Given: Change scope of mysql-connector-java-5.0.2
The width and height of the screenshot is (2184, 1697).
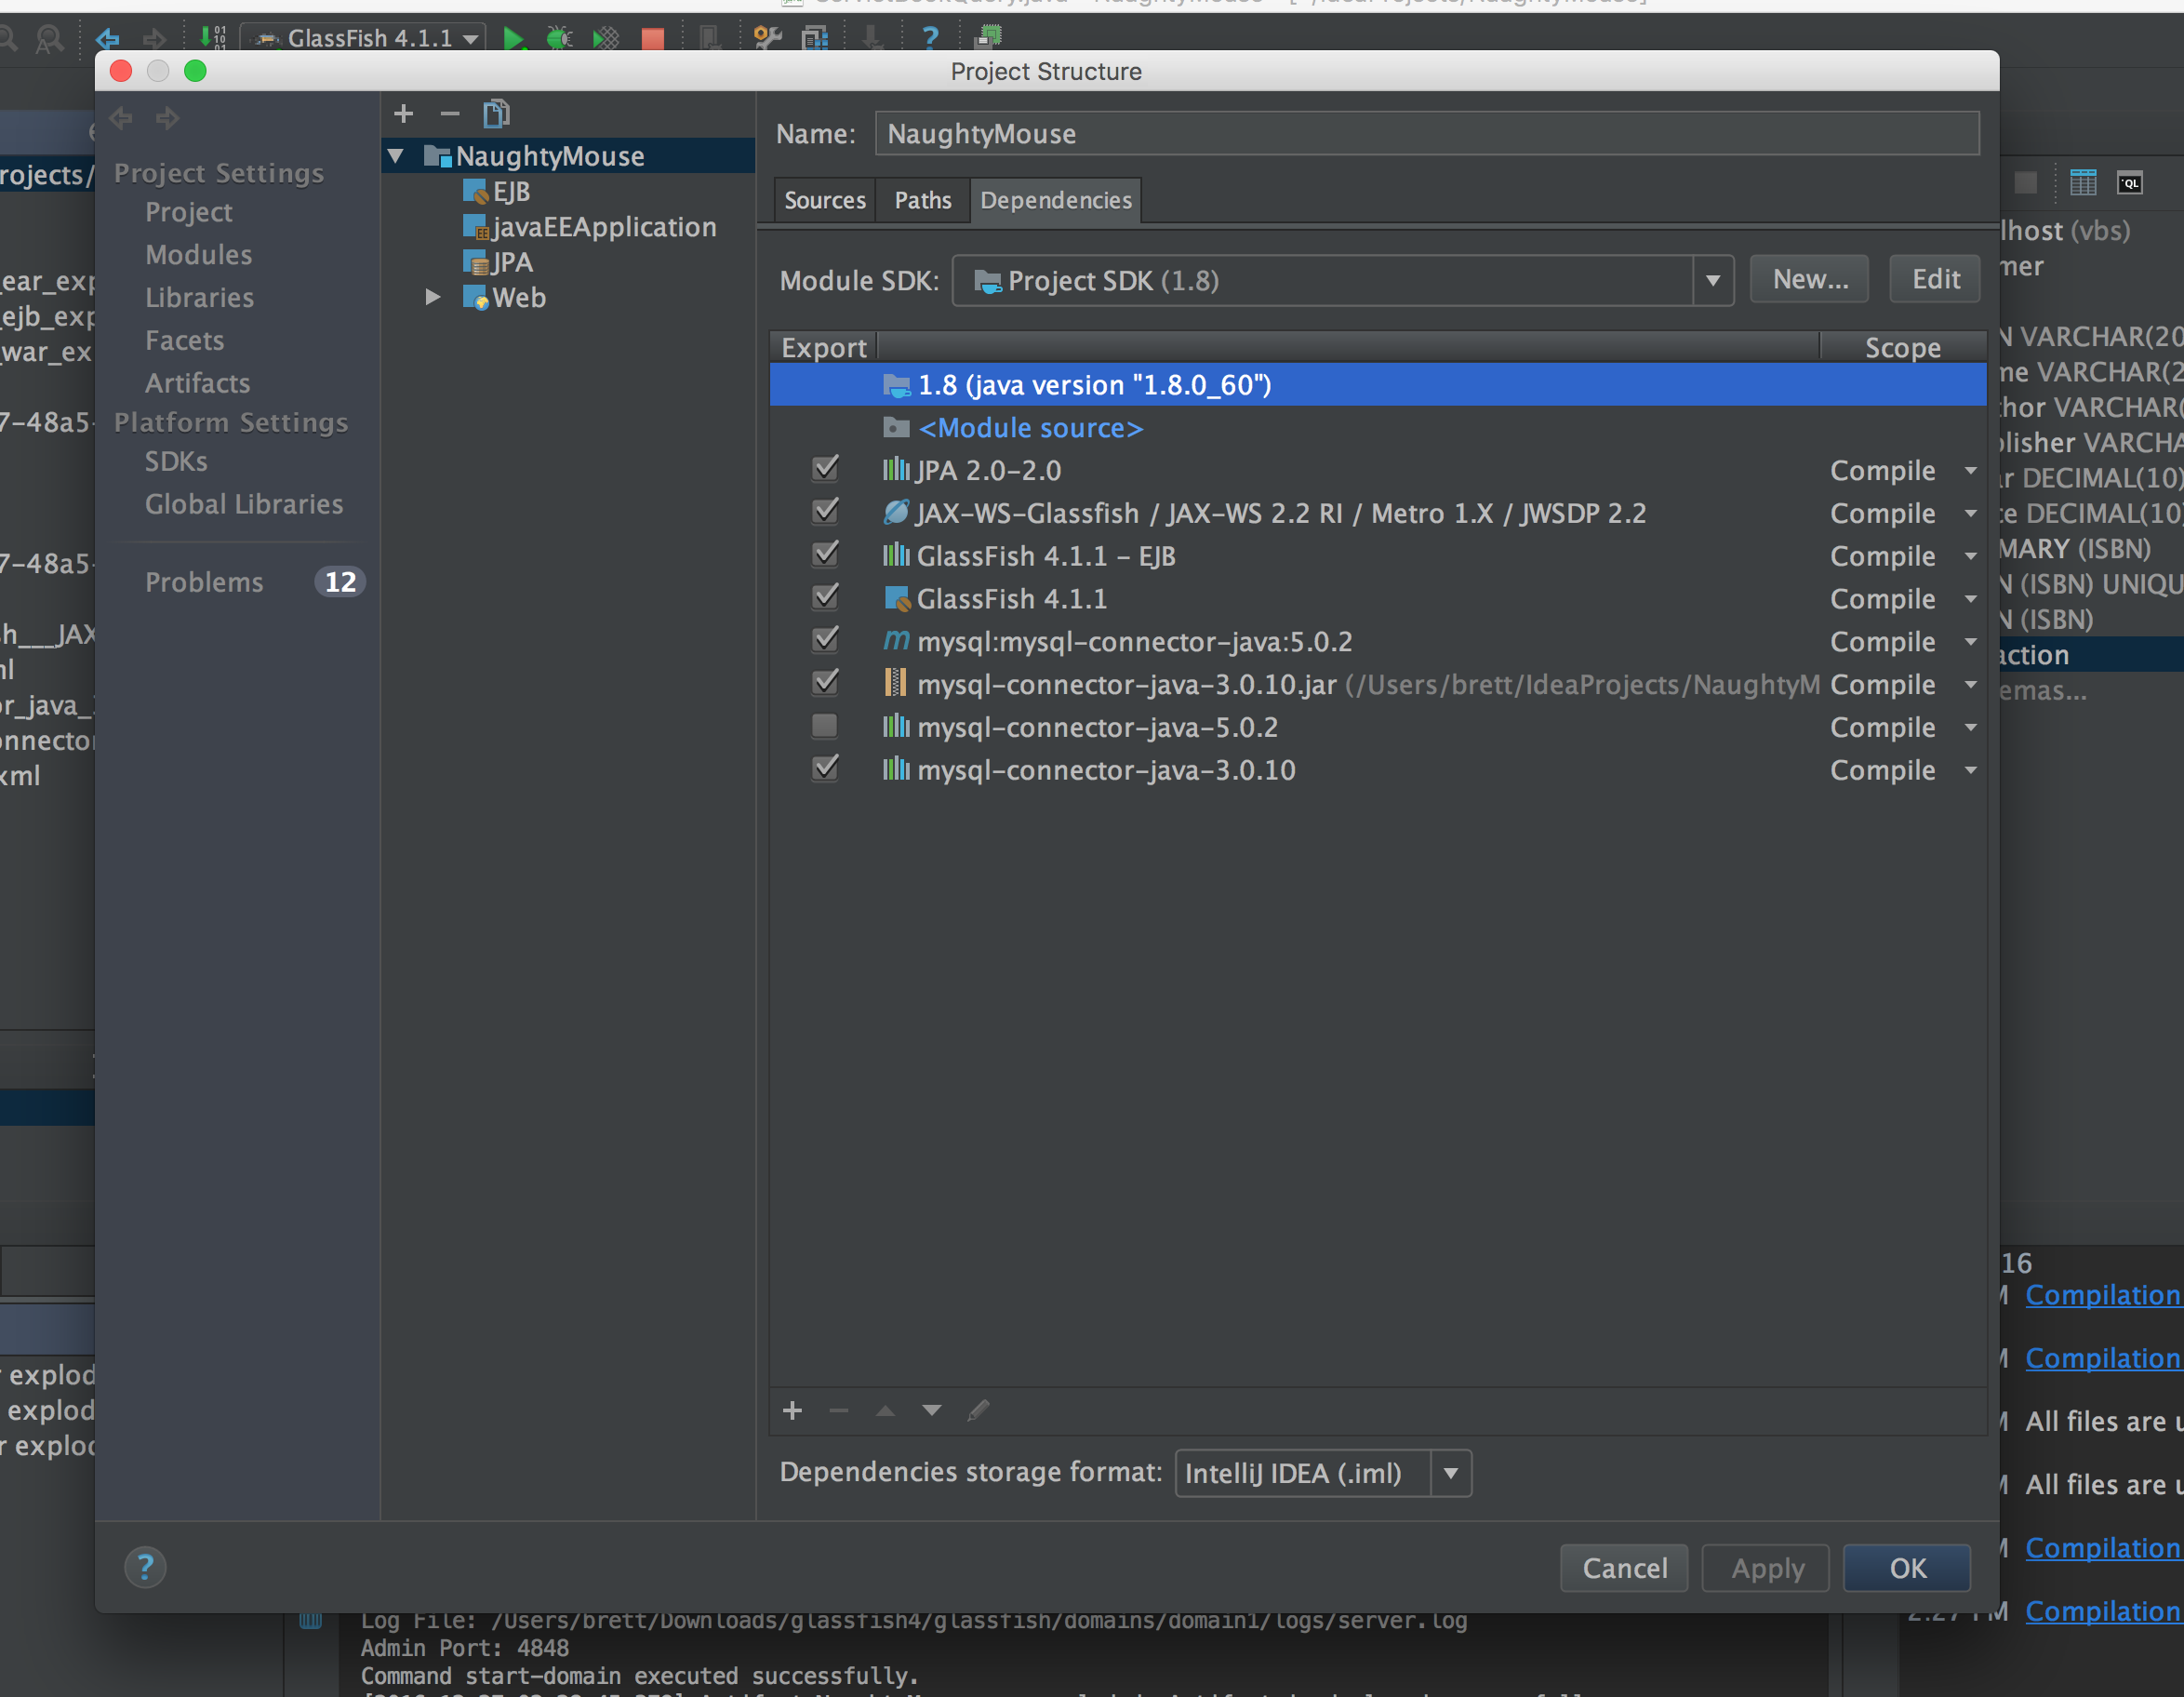Looking at the screenshot, I should coord(1903,727).
